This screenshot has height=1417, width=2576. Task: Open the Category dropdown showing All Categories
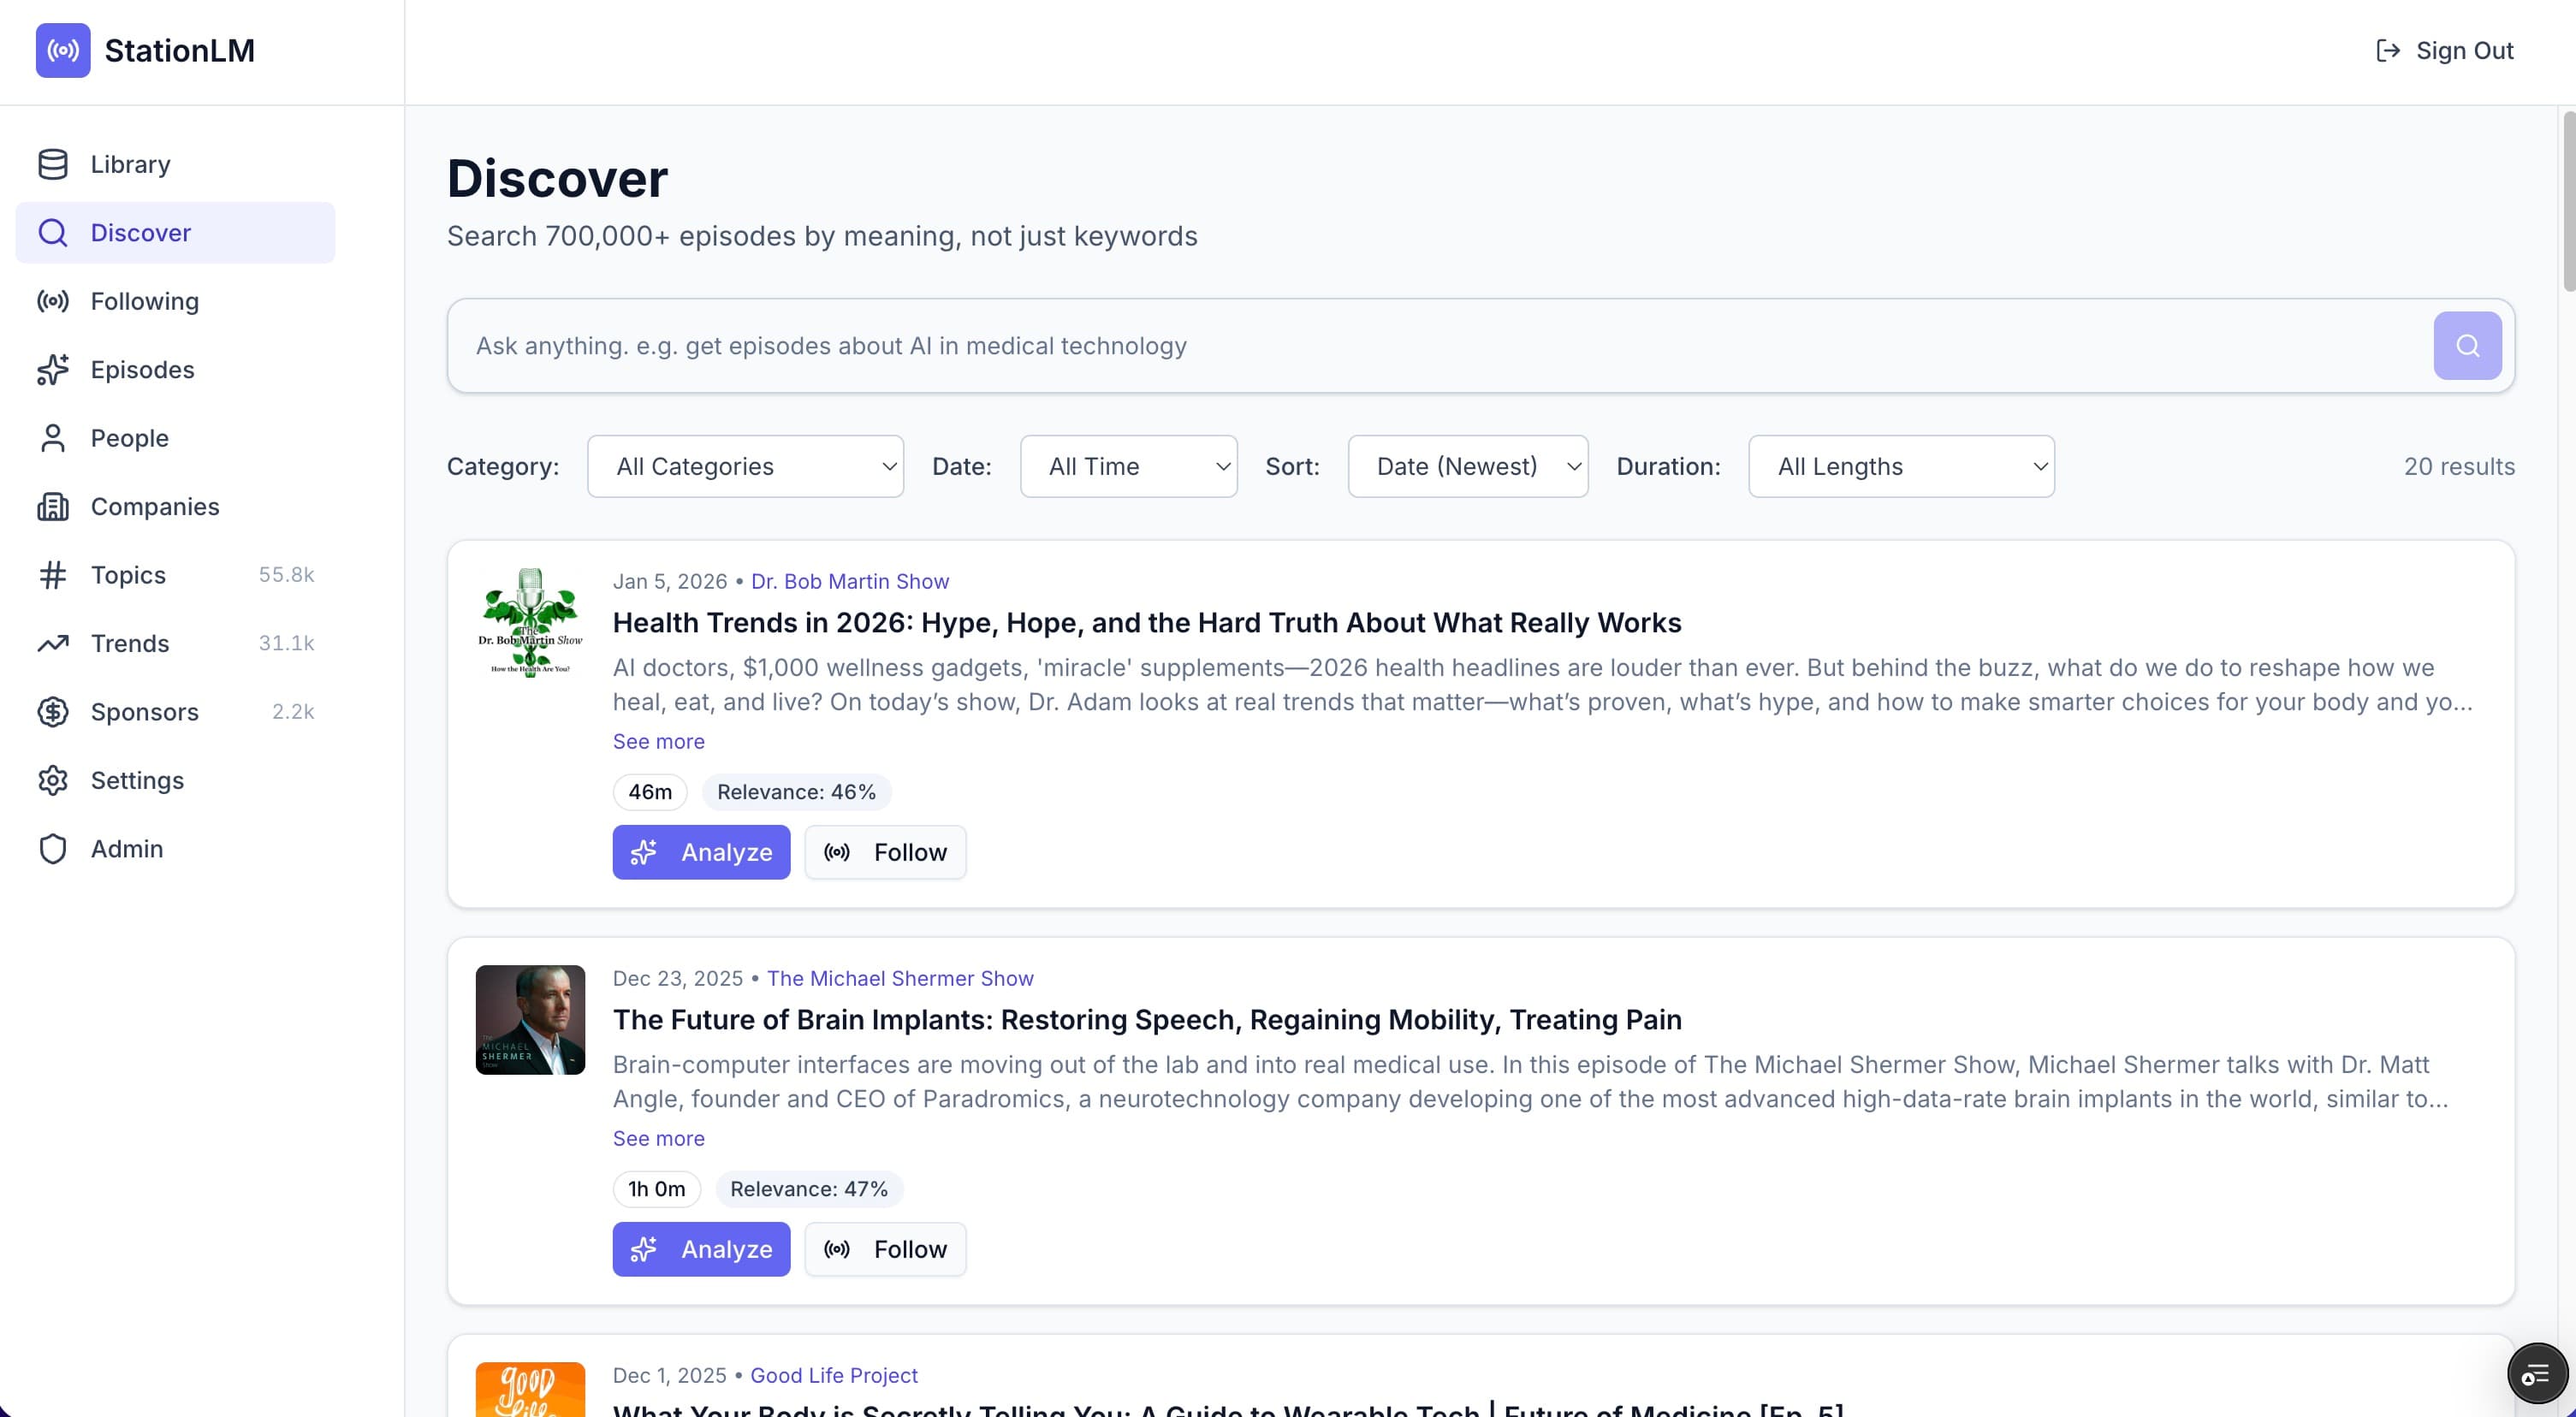click(x=744, y=466)
